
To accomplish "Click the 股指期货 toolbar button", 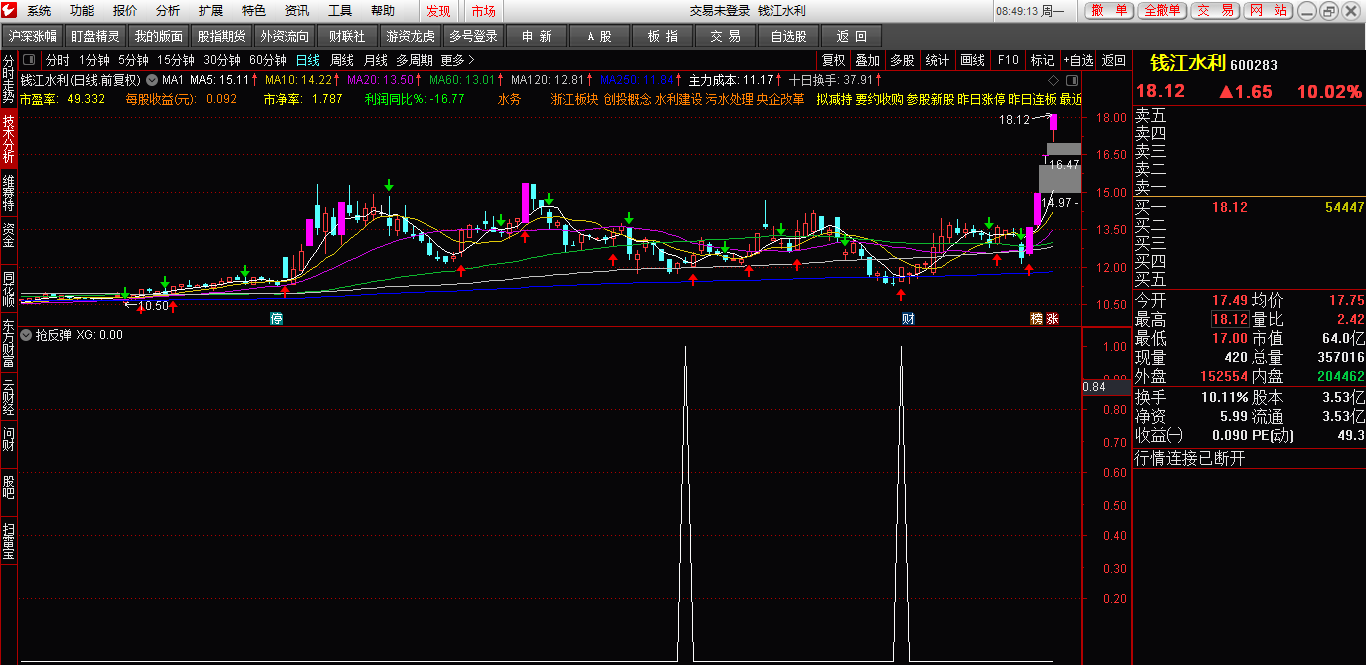I will (221, 36).
